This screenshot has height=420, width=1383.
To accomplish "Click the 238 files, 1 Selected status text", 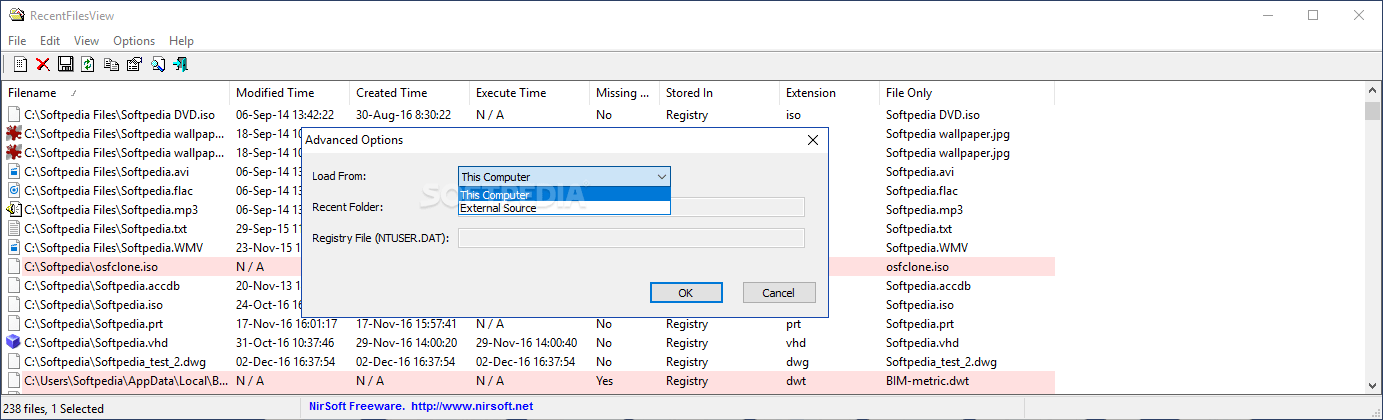I will coord(54,408).
